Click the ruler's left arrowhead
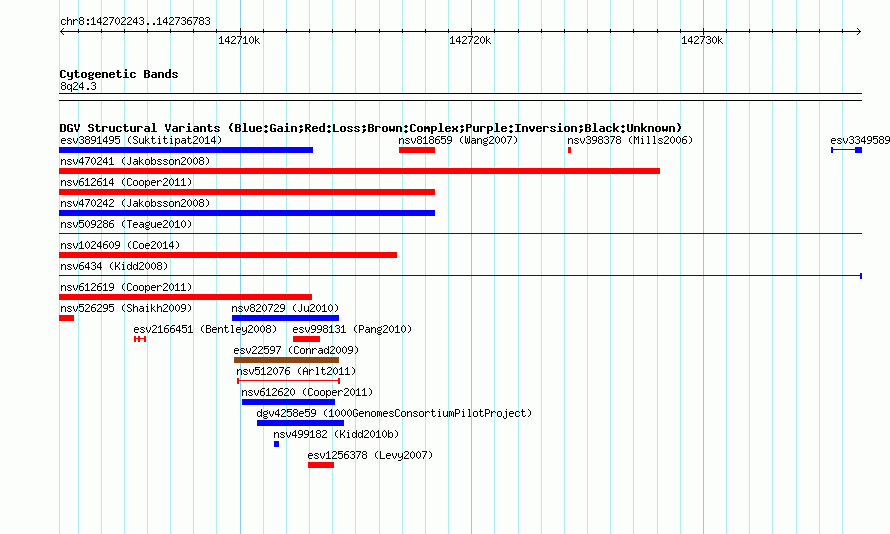The height and width of the screenshot is (534, 890). pyautogui.click(x=62, y=31)
